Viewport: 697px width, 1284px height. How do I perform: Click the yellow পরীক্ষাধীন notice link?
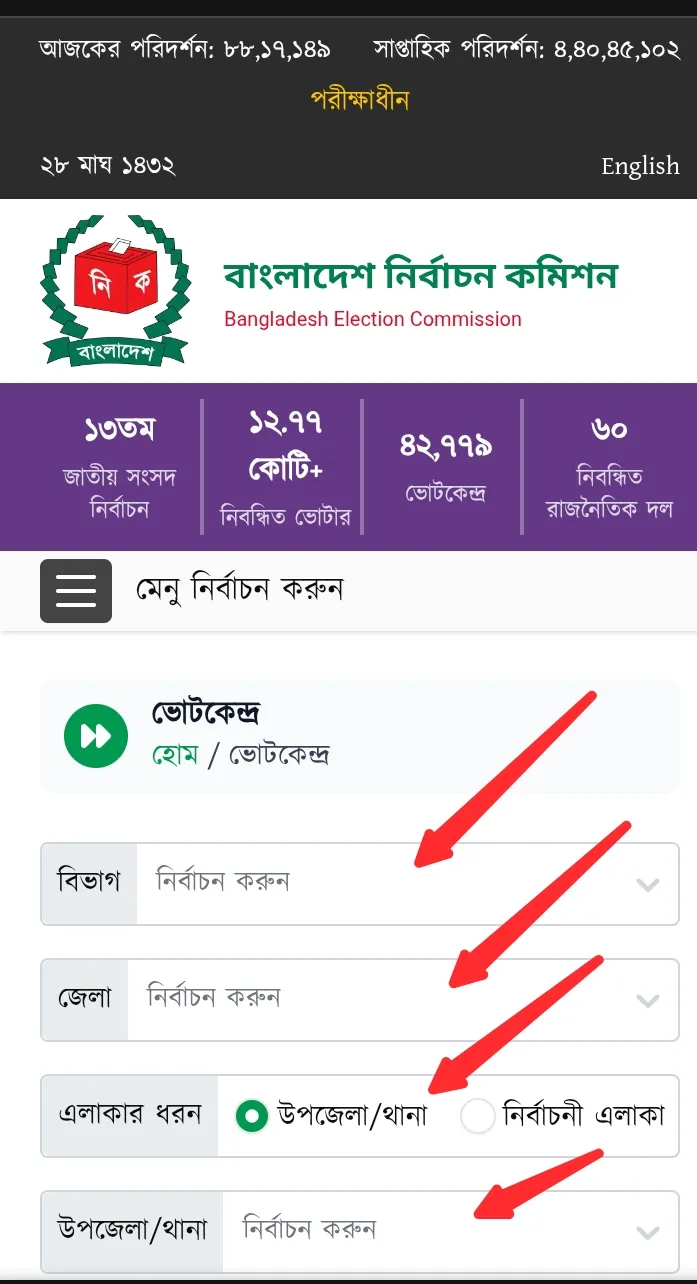(x=358, y=99)
